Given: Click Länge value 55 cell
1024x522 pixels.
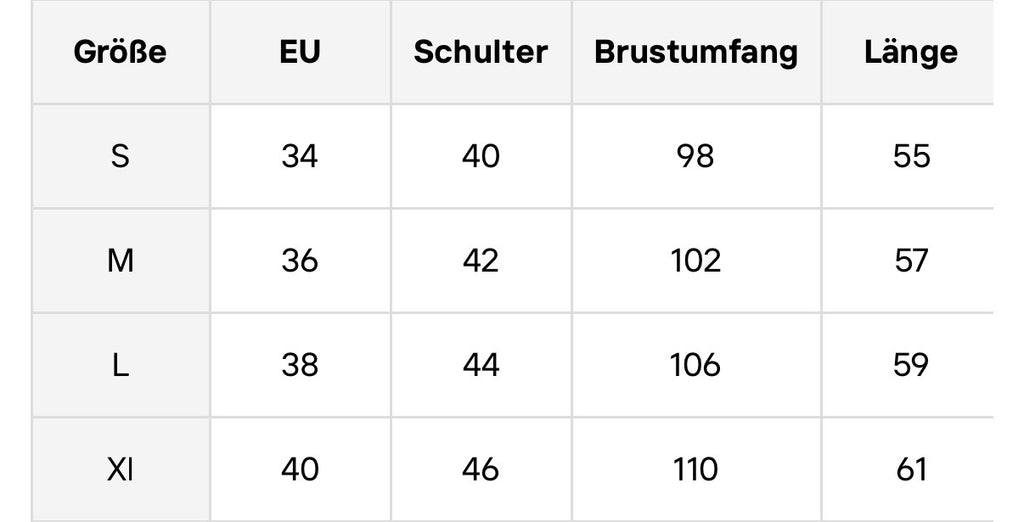Looking at the screenshot, I should click(911, 156).
